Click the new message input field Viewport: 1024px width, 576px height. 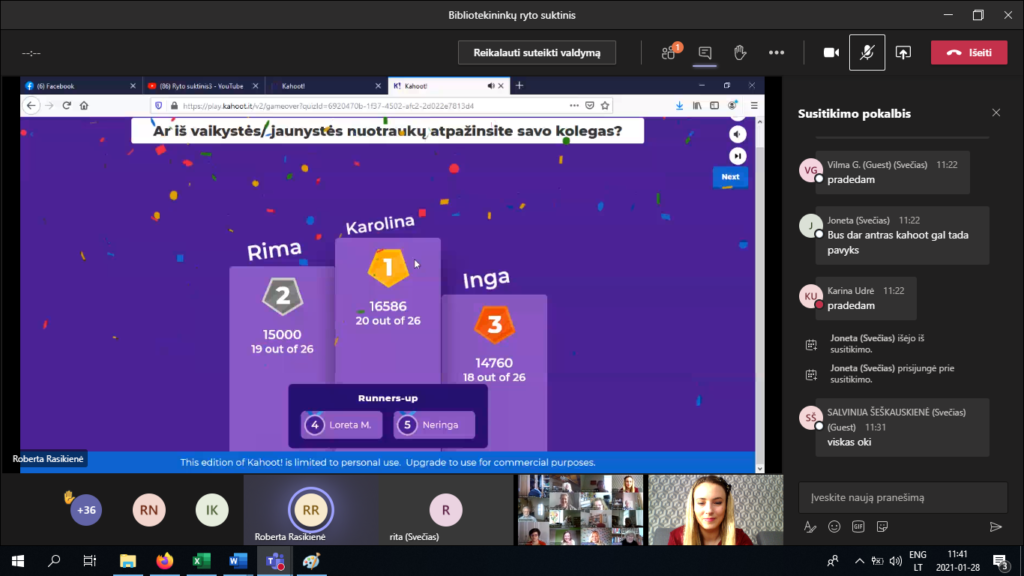902,497
